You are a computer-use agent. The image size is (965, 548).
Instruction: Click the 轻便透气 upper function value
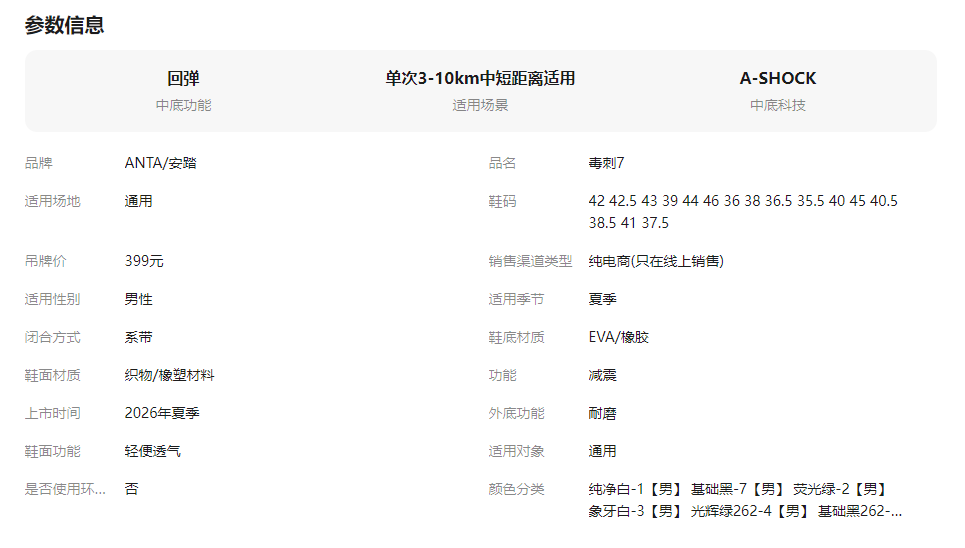(153, 451)
